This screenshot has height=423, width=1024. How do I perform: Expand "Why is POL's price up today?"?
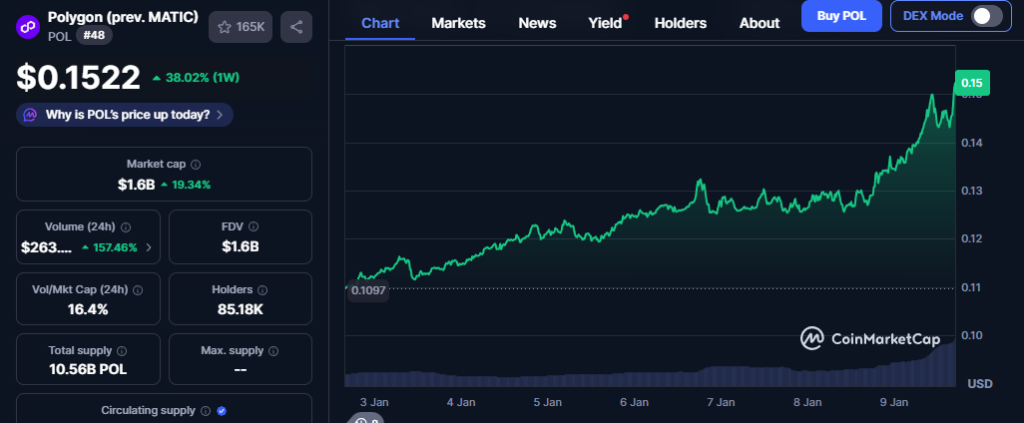[x=125, y=115]
